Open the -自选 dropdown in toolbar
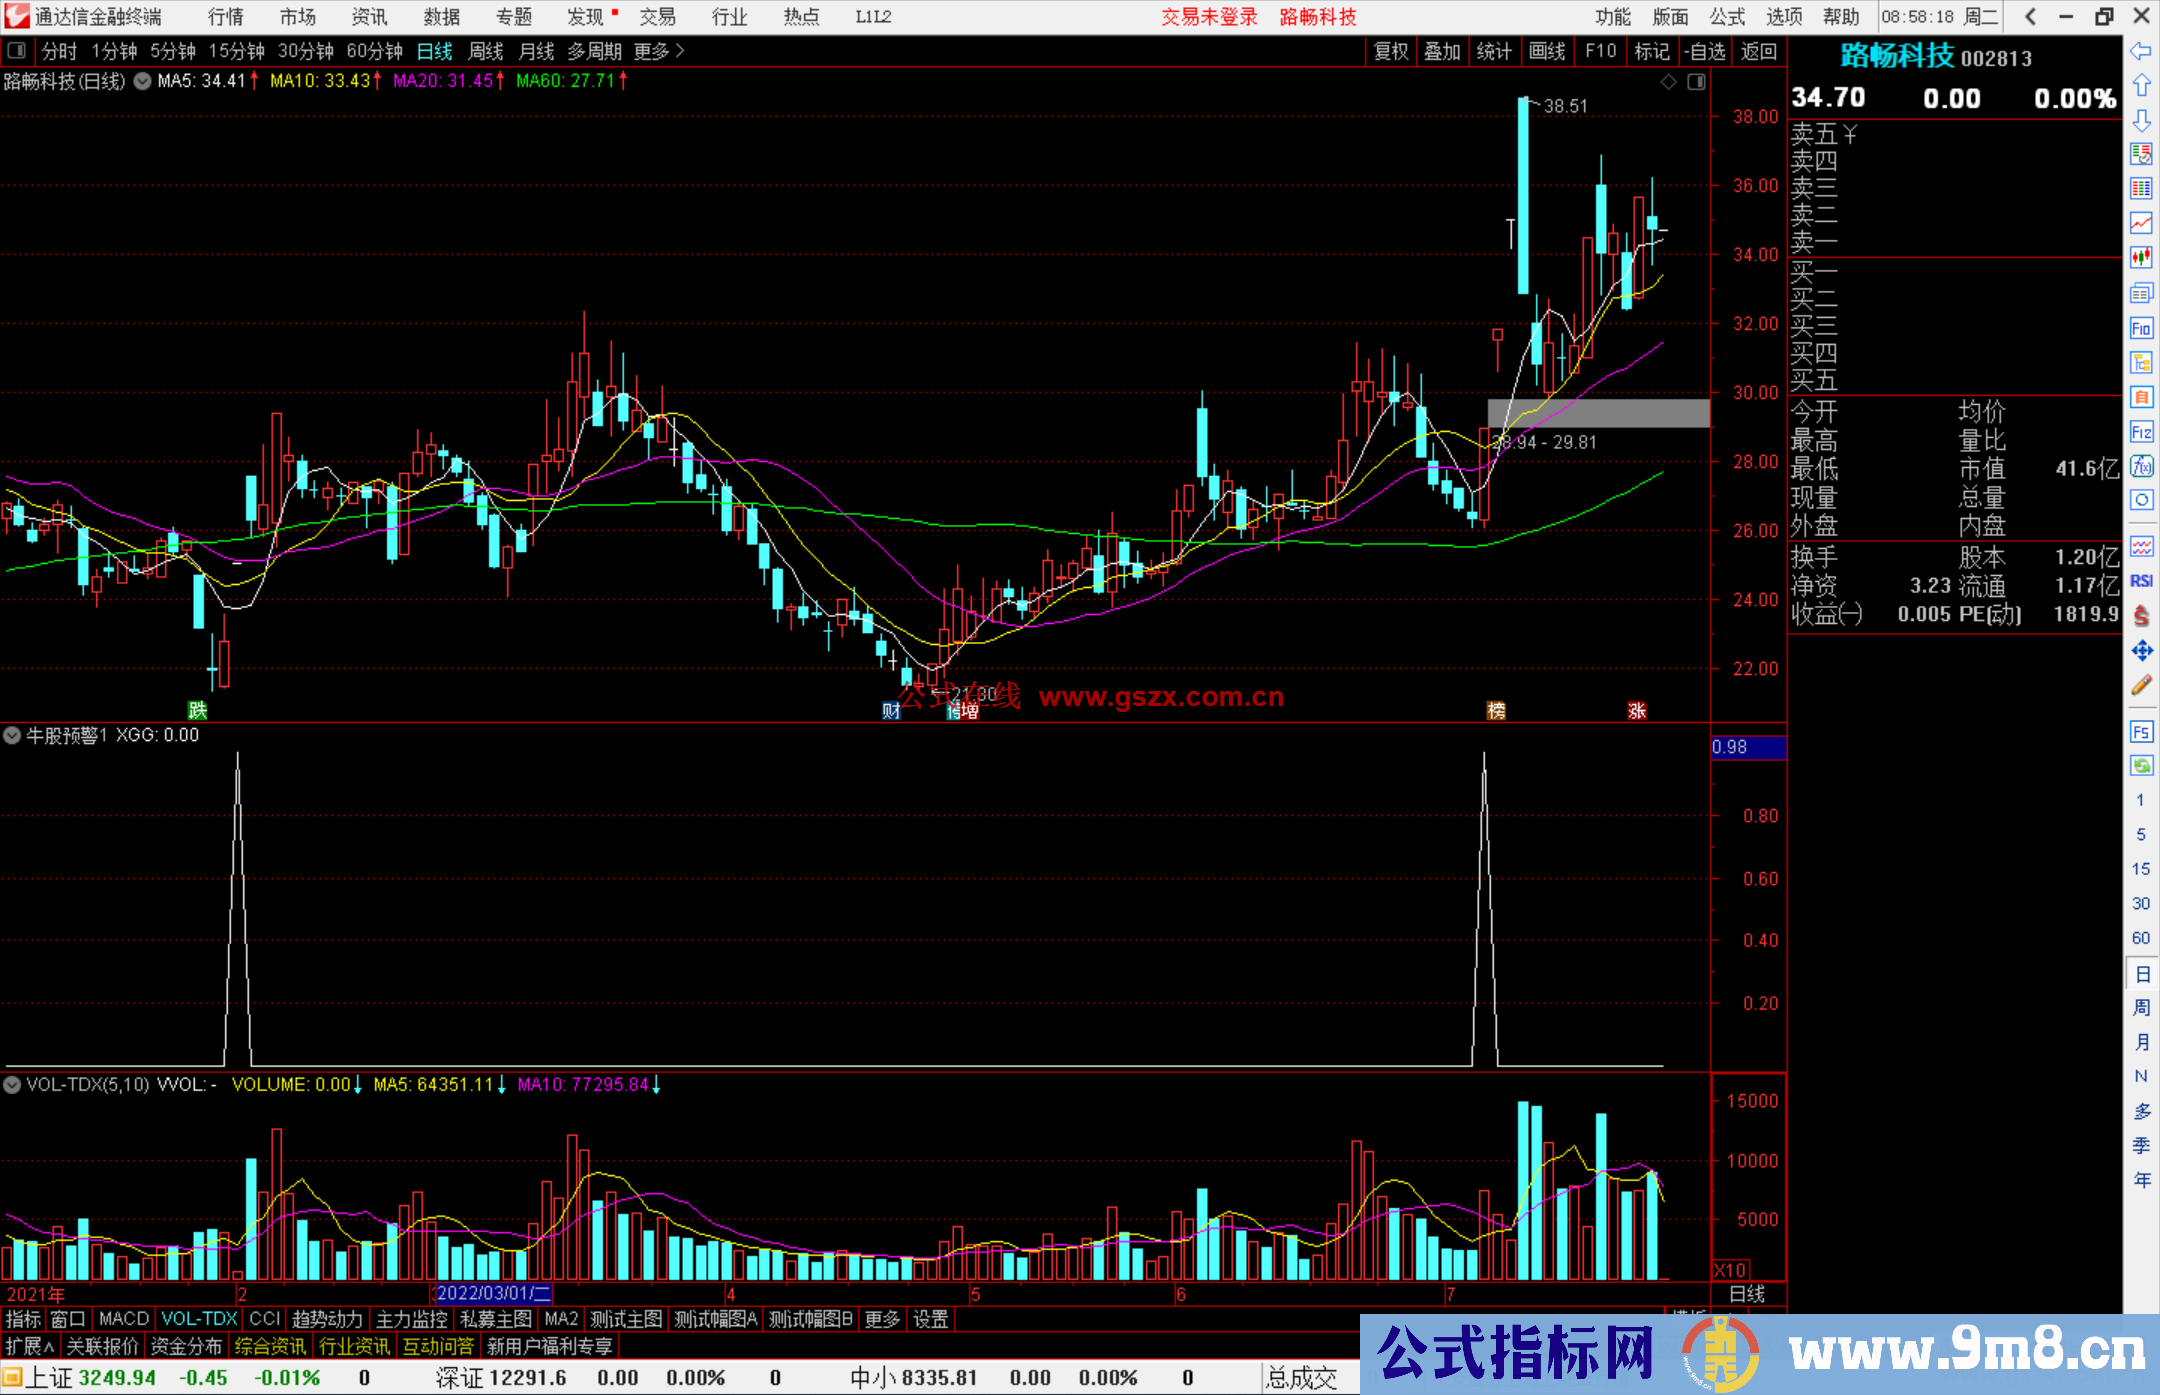 coord(1704,51)
